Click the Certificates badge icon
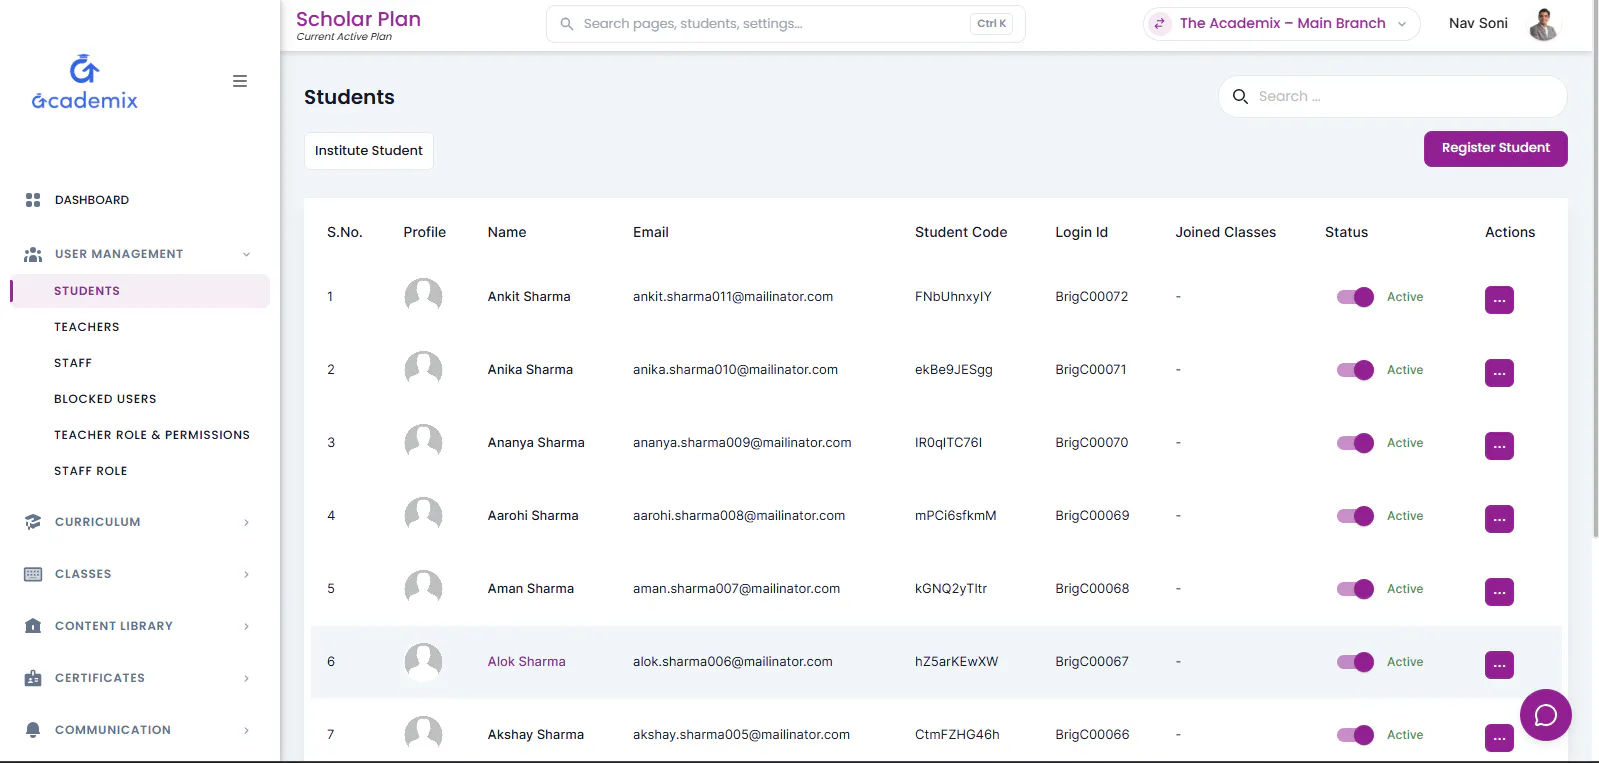This screenshot has width=1599, height=763. coord(33,678)
